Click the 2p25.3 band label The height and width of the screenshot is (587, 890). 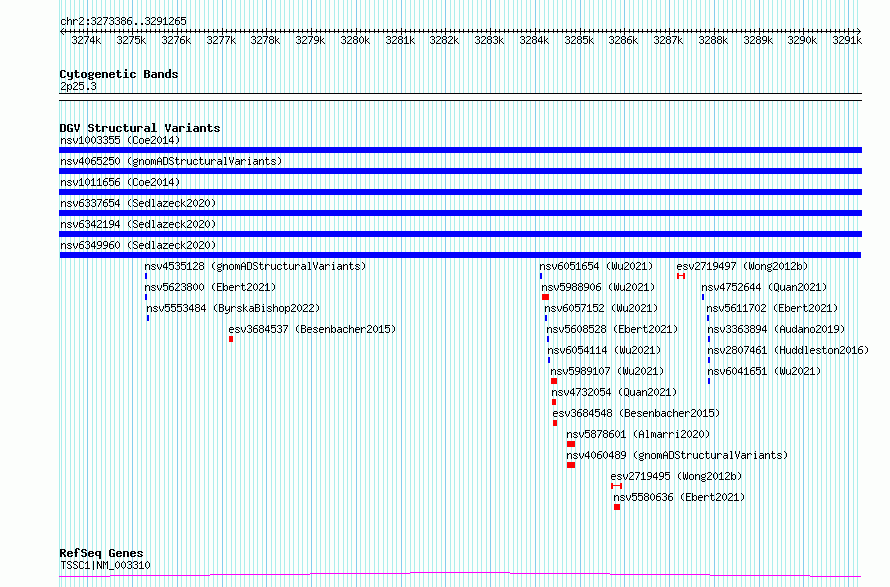pos(78,86)
